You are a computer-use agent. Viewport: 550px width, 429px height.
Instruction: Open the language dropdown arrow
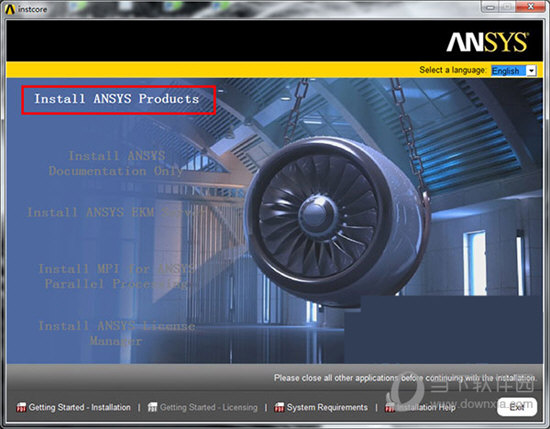coord(531,71)
